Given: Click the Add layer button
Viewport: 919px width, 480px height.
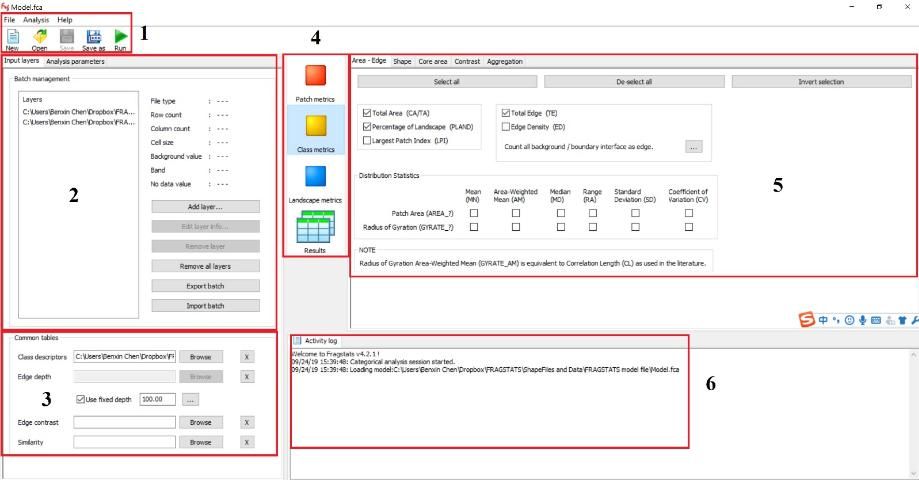Looking at the screenshot, I should click(x=205, y=207).
